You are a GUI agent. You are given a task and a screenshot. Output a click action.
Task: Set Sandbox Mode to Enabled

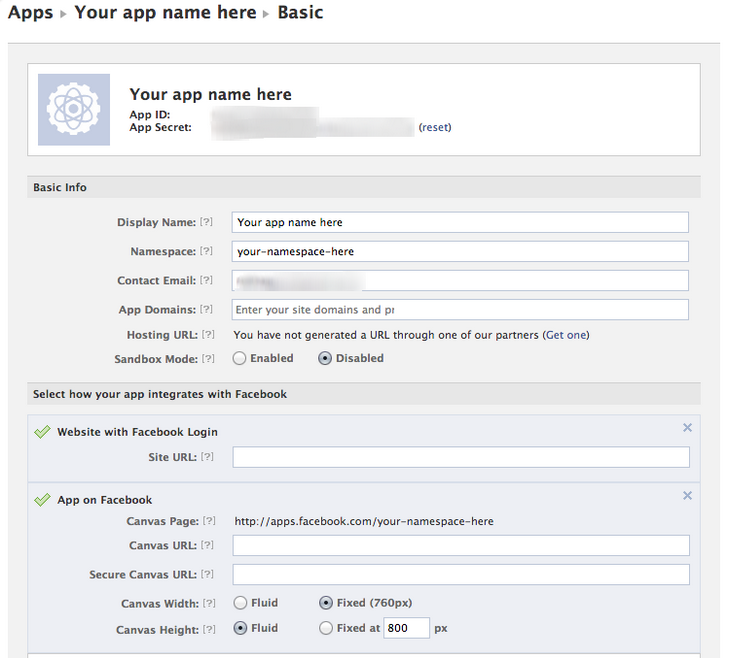[x=239, y=358]
